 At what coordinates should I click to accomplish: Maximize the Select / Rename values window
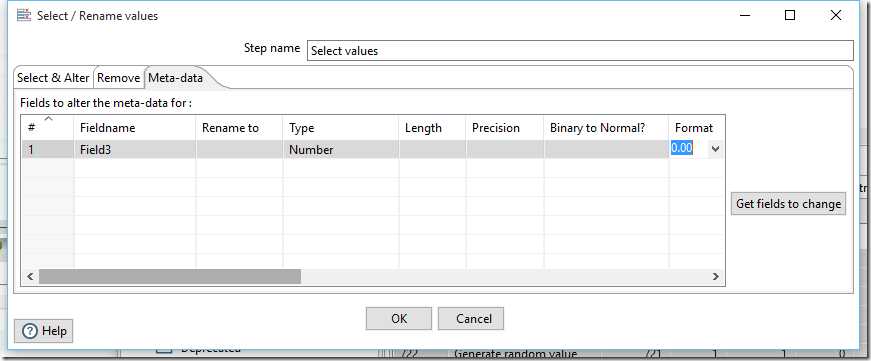click(790, 16)
